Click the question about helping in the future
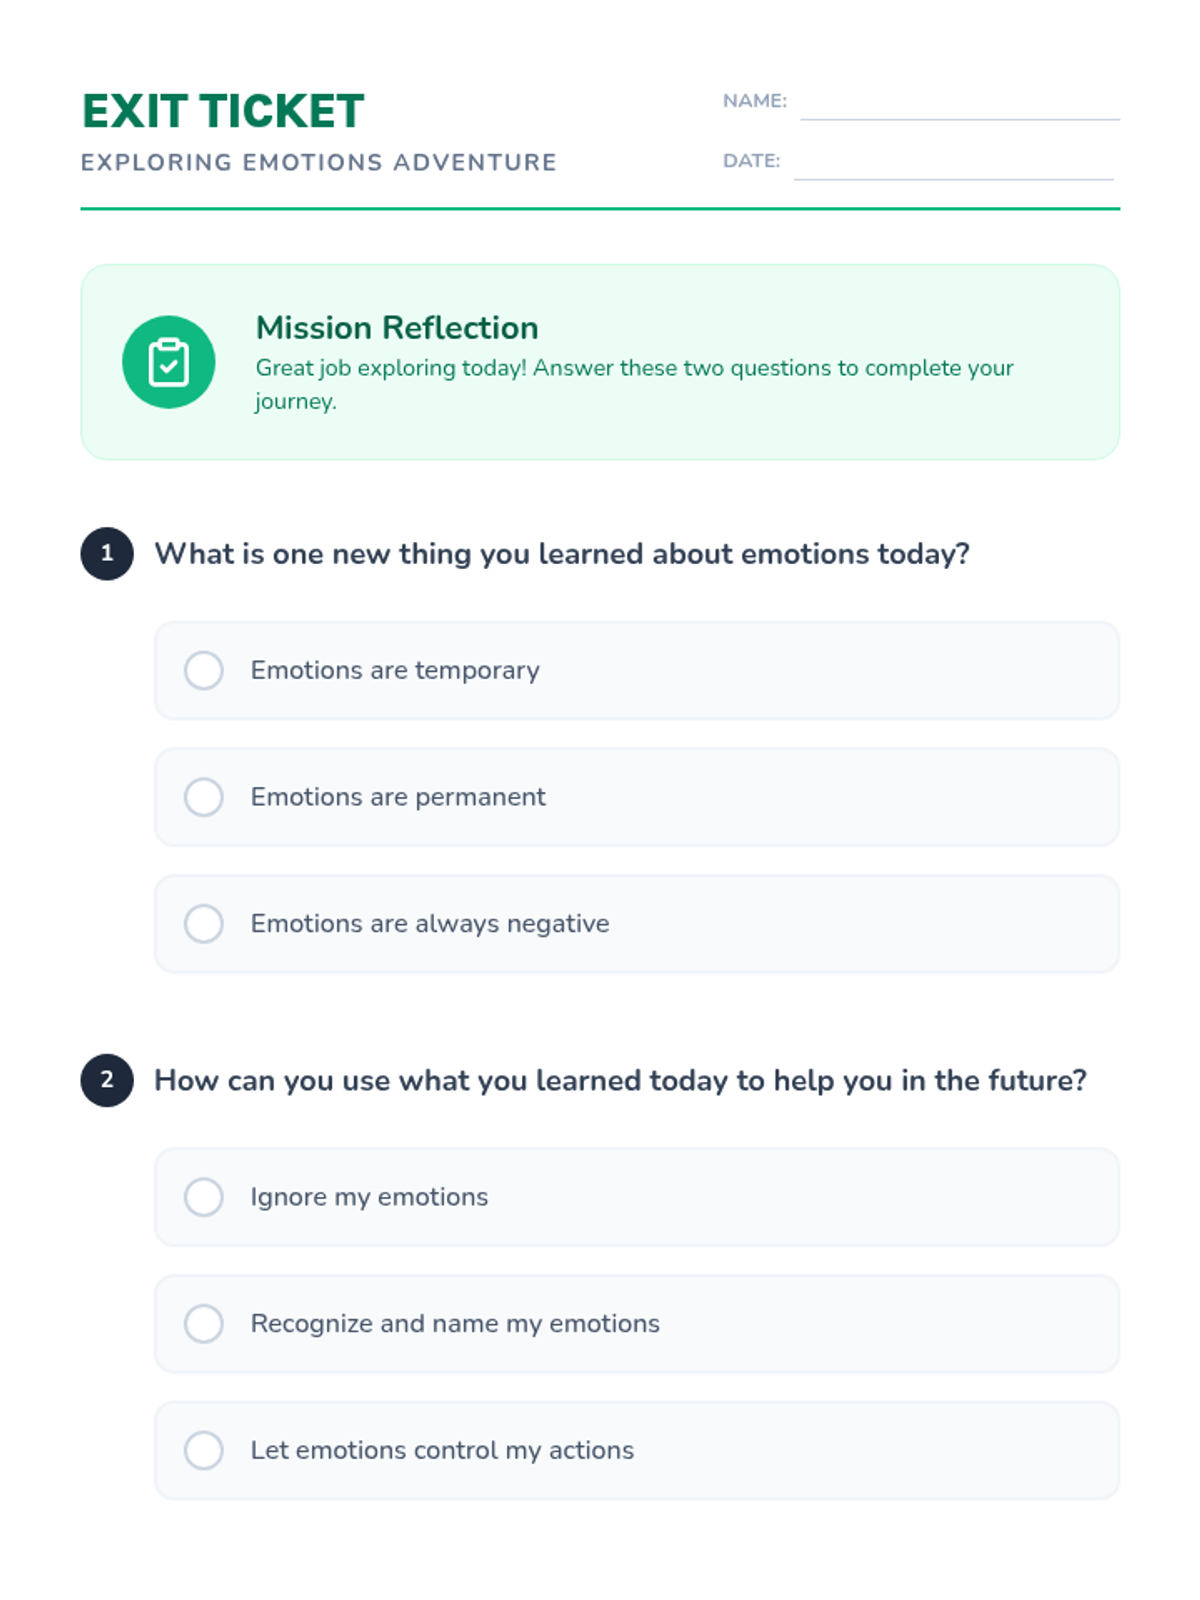 click(620, 1081)
